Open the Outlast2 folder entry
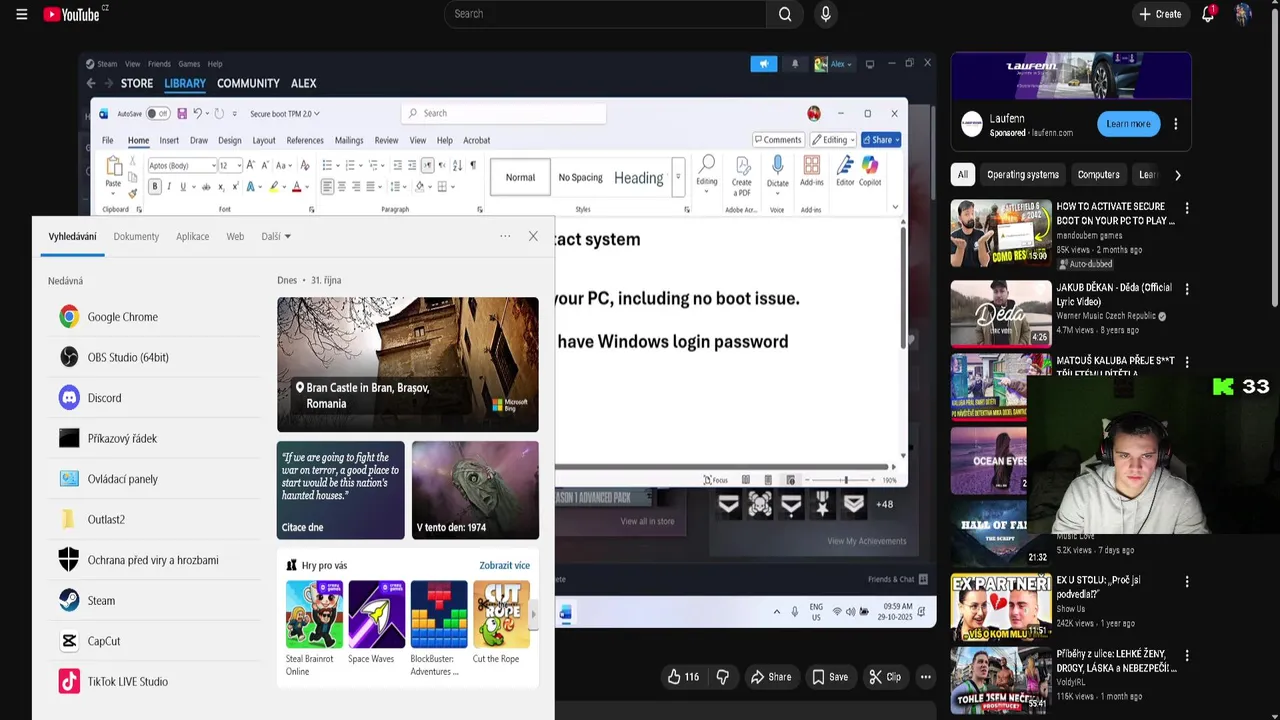The image size is (1280, 720). point(154,519)
